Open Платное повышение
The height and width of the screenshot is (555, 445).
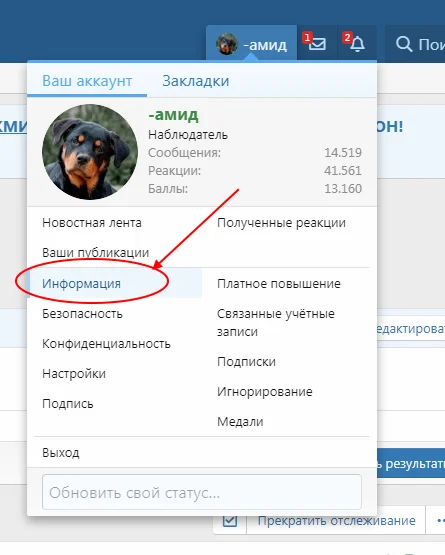pos(279,284)
